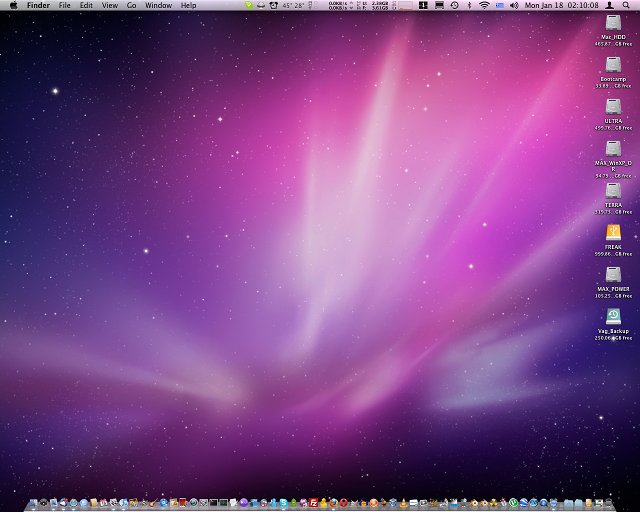
Task: Open the volume control in menu bar
Action: coord(514,5)
